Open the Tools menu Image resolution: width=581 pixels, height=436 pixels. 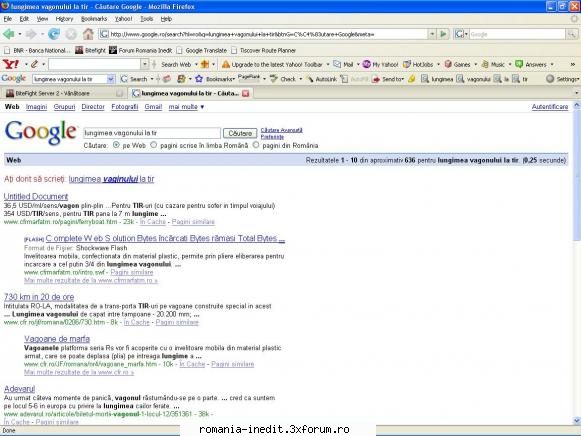[x=147, y=19]
